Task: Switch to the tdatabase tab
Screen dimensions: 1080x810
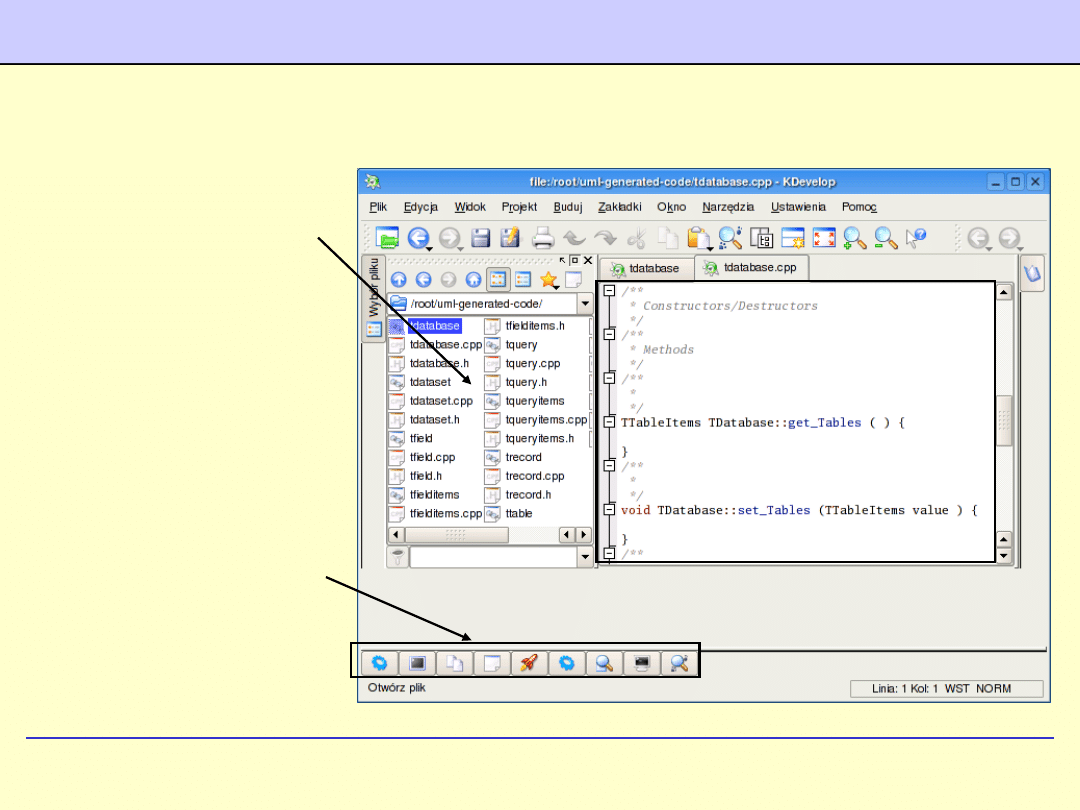Action: coord(645,268)
